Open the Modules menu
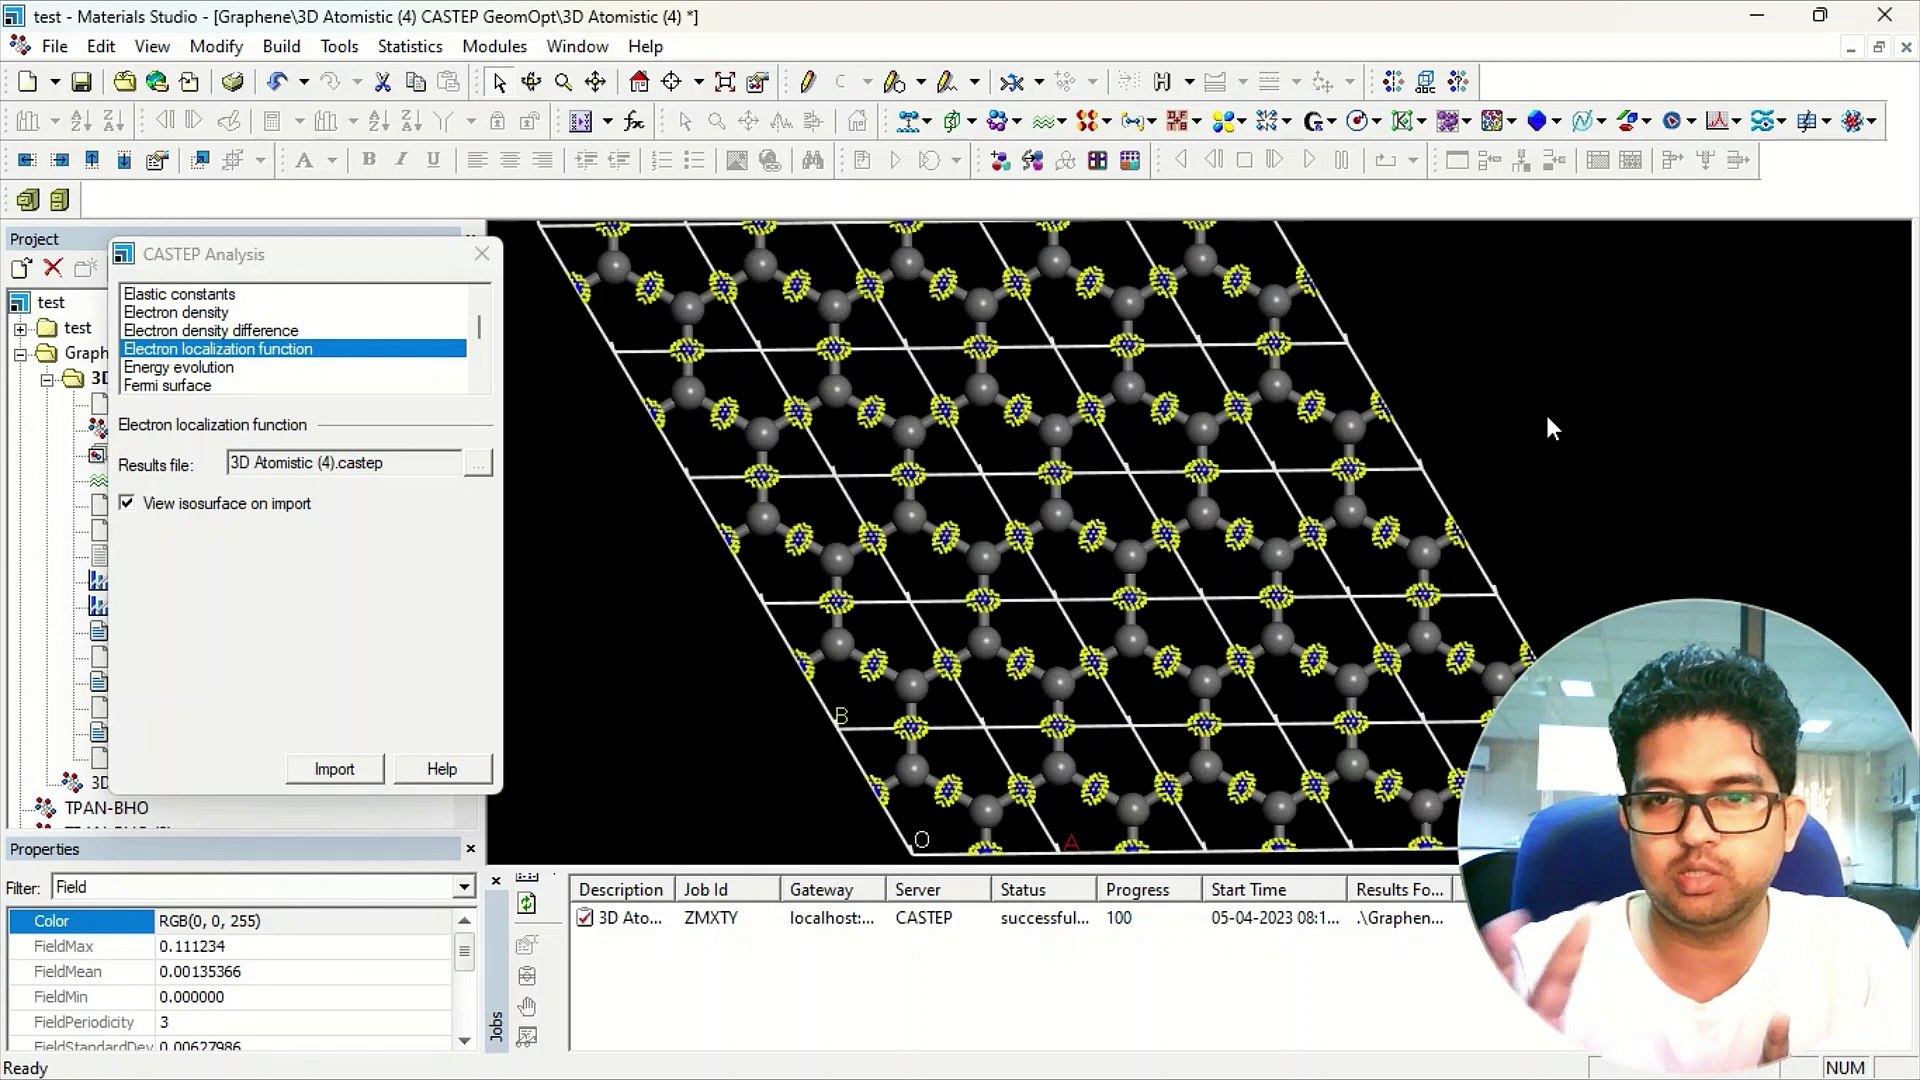This screenshot has height=1080, width=1920. click(494, 46)
